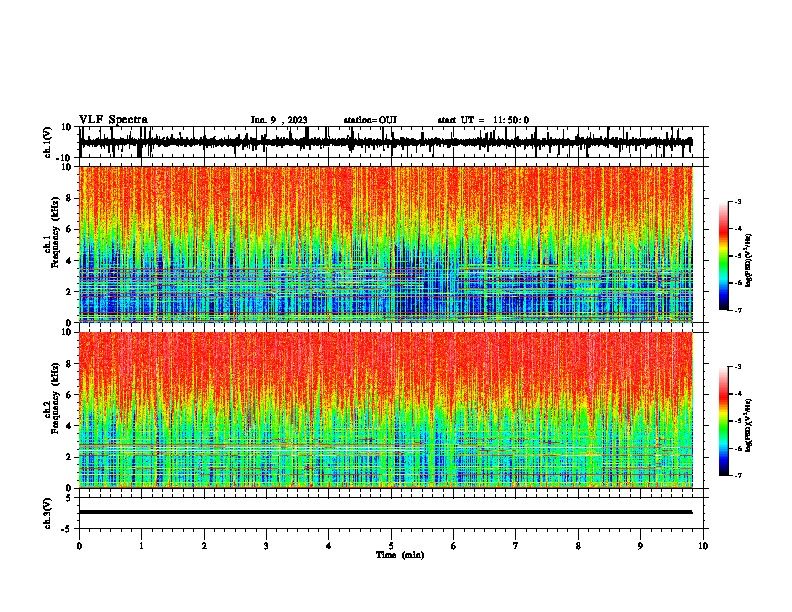792x612 pixels.
Task: Click time axis tick label "6"
Action: (x=454, y=546)
